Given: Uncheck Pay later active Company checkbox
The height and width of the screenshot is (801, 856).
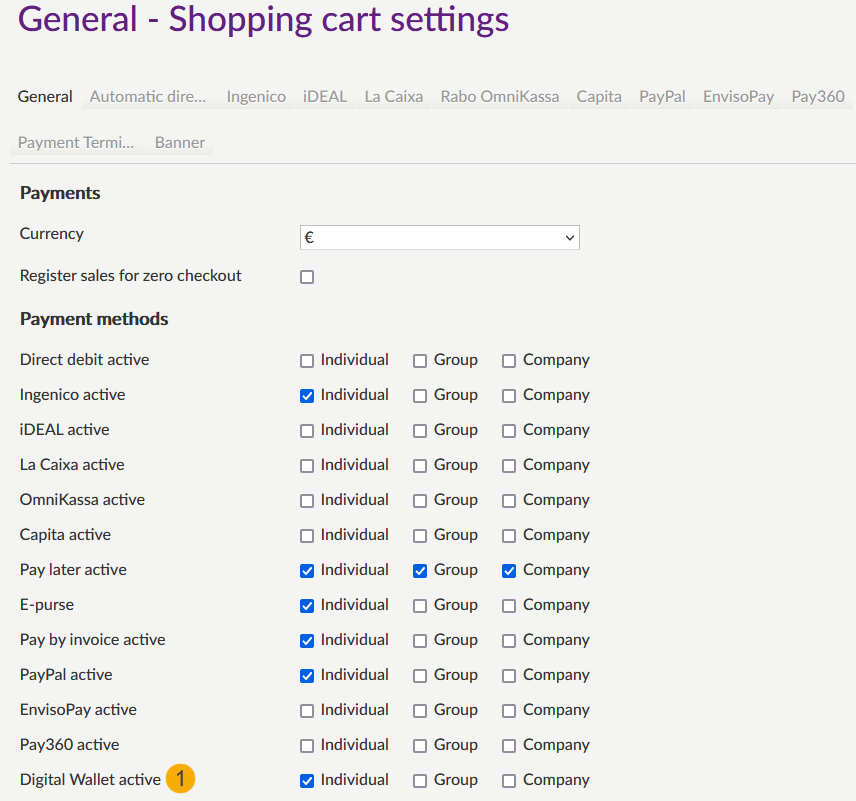Looking at the screenshot, I should pyautogui.click(x=509, y=571).
